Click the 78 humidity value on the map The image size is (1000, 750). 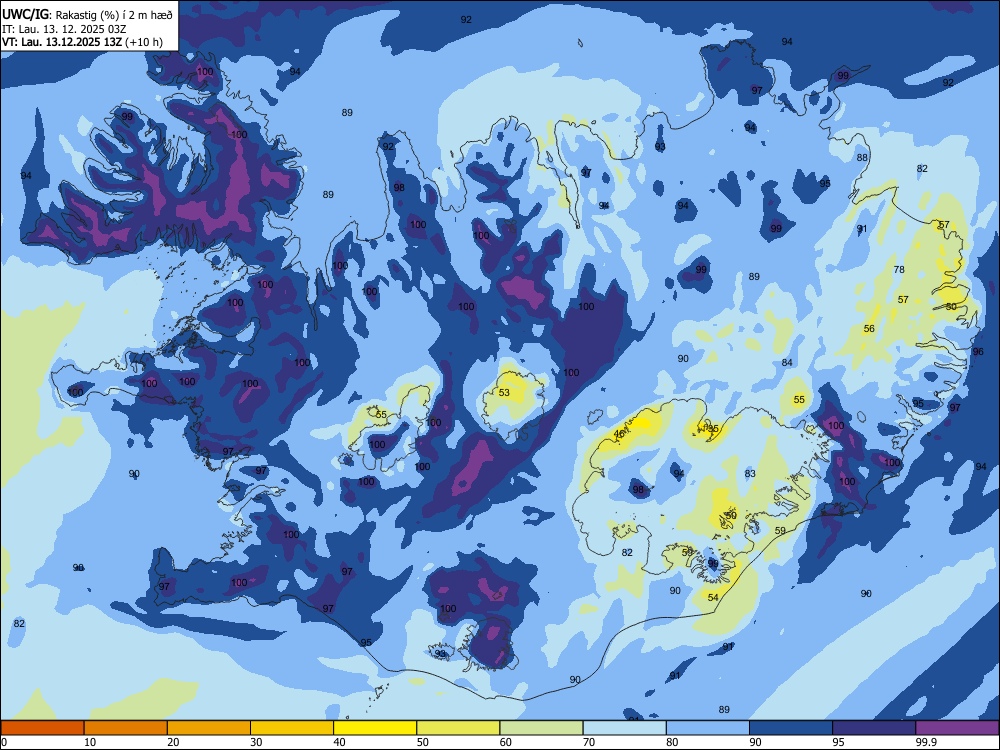(899, 269)
